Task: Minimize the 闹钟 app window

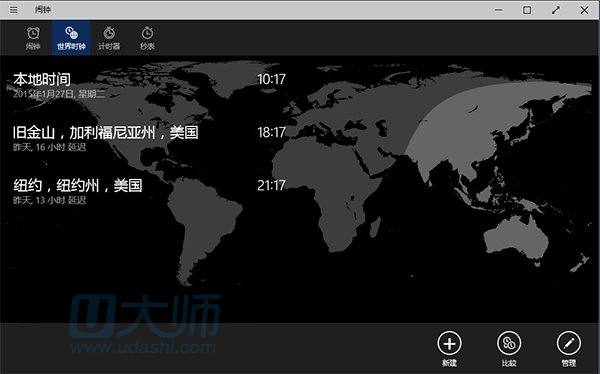Action: (498, 10)
